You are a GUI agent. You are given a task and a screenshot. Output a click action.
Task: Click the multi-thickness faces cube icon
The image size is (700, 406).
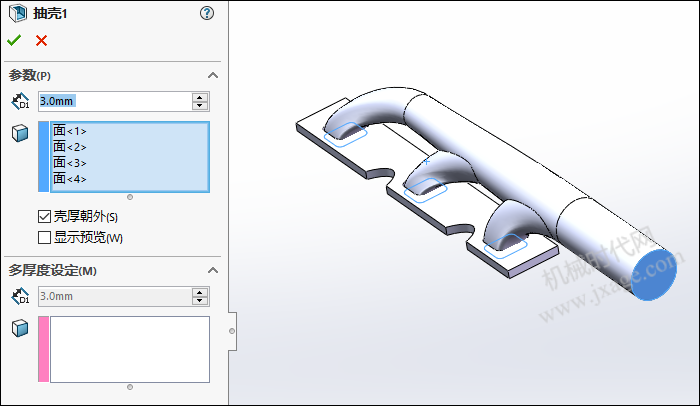coord(20,328)
